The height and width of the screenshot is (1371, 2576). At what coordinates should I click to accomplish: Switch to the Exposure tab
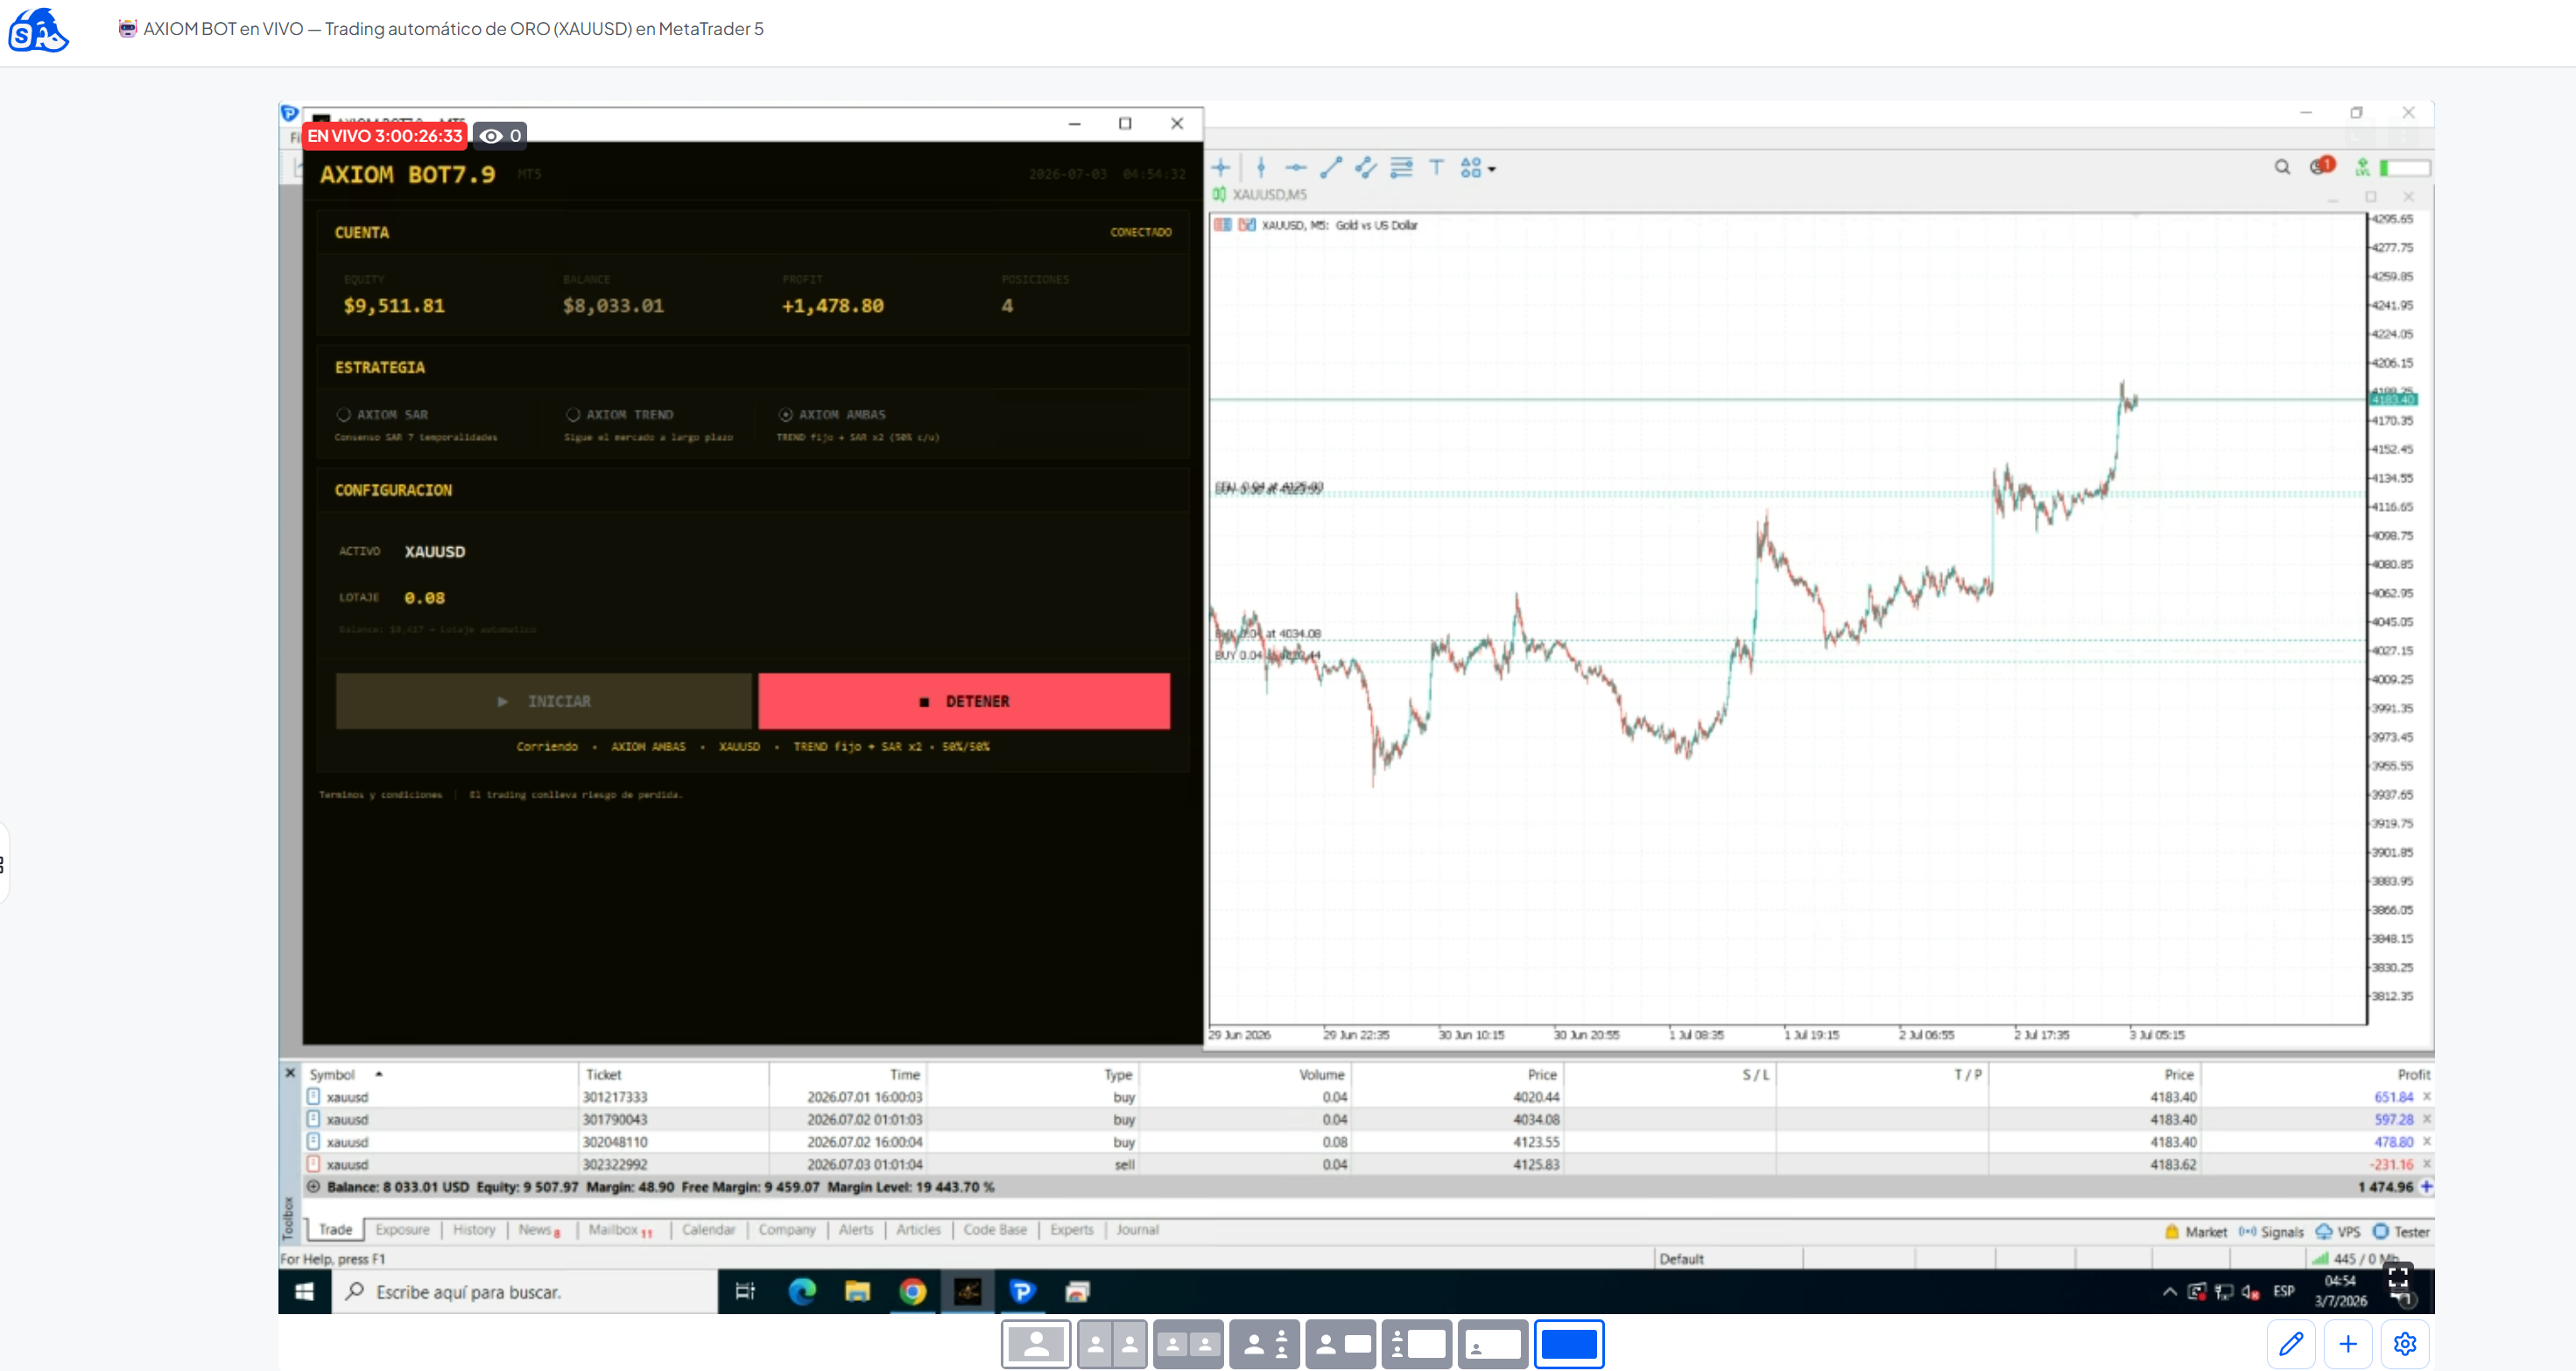tap(403, 1230)
